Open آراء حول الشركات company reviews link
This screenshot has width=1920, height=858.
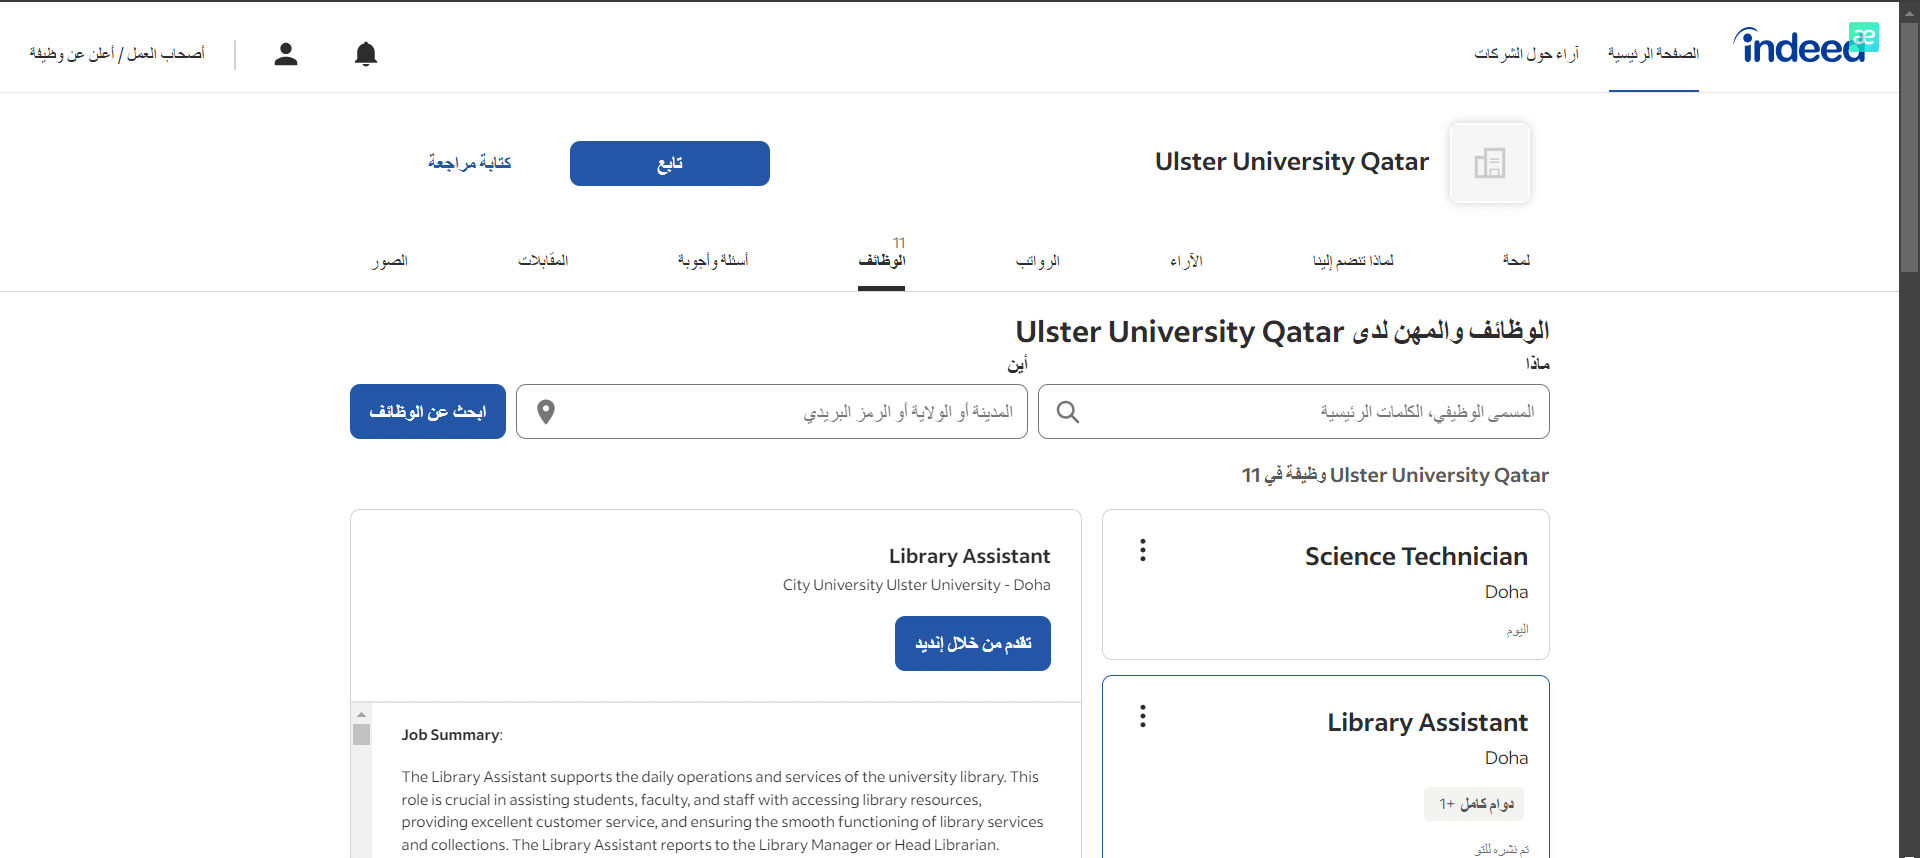[1526, 53]
